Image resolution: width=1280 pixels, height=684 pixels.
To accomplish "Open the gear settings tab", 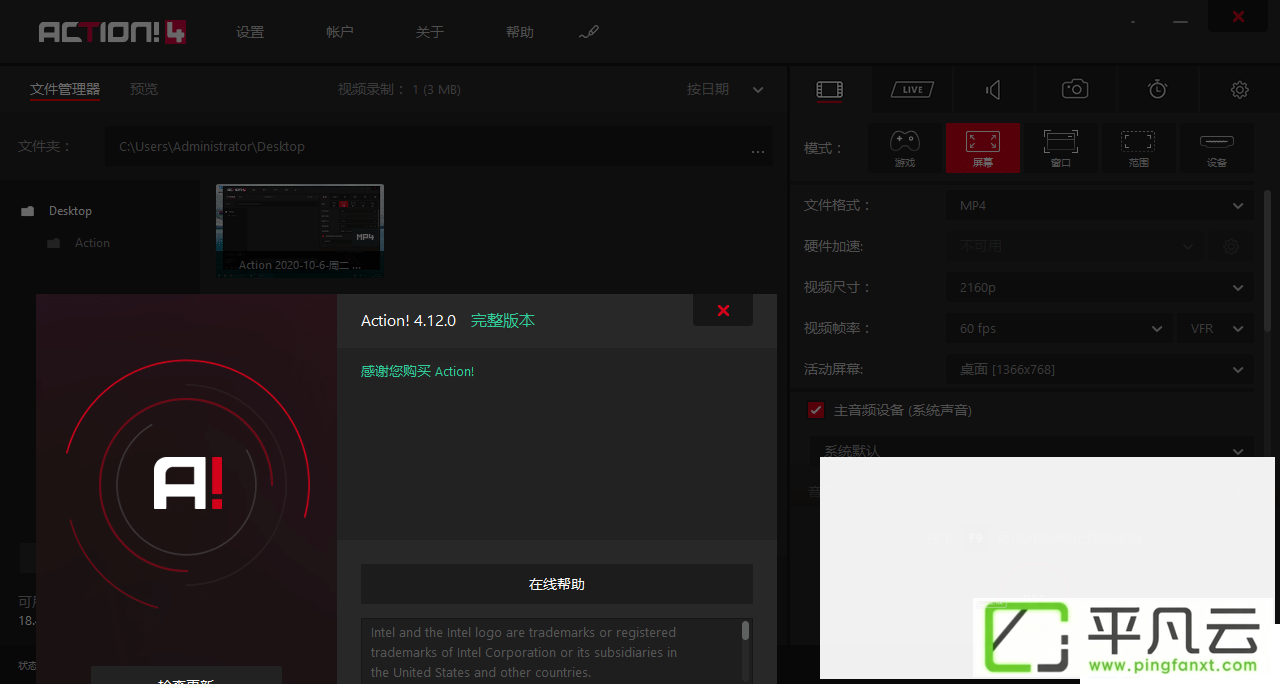I will tap(1240, 90).
